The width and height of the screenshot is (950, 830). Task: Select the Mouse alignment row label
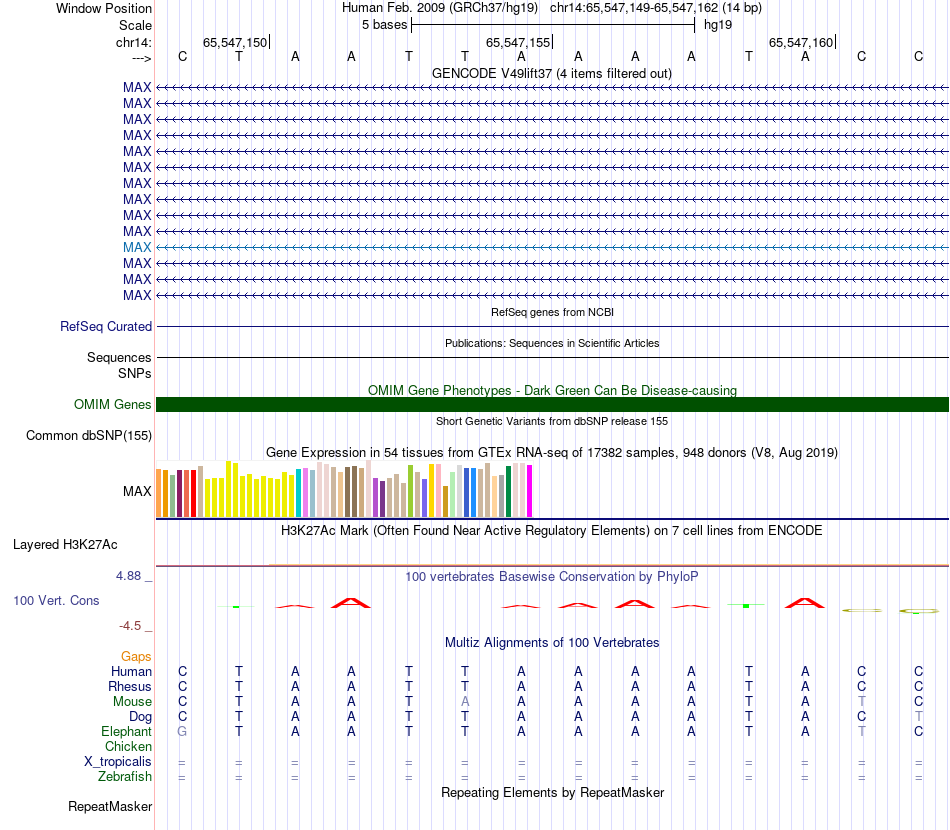pyautogui.click(x=132, y=702)
